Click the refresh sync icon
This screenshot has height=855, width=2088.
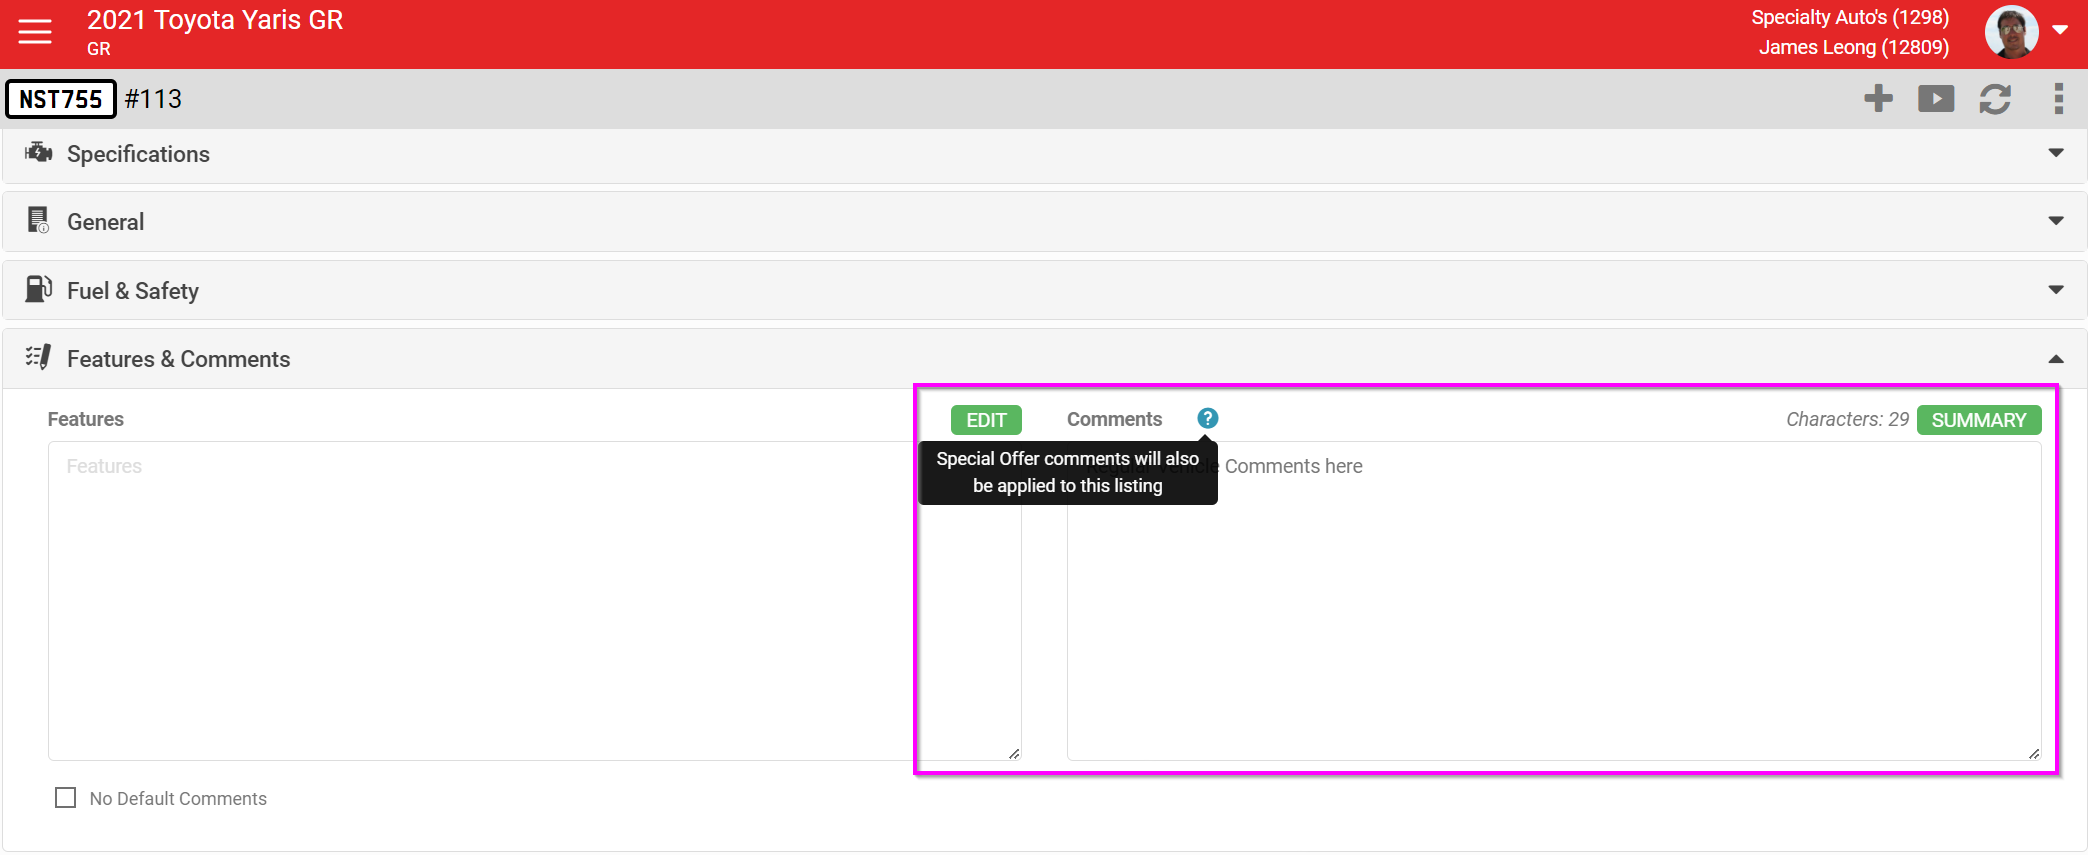(x=1995, y=98)
